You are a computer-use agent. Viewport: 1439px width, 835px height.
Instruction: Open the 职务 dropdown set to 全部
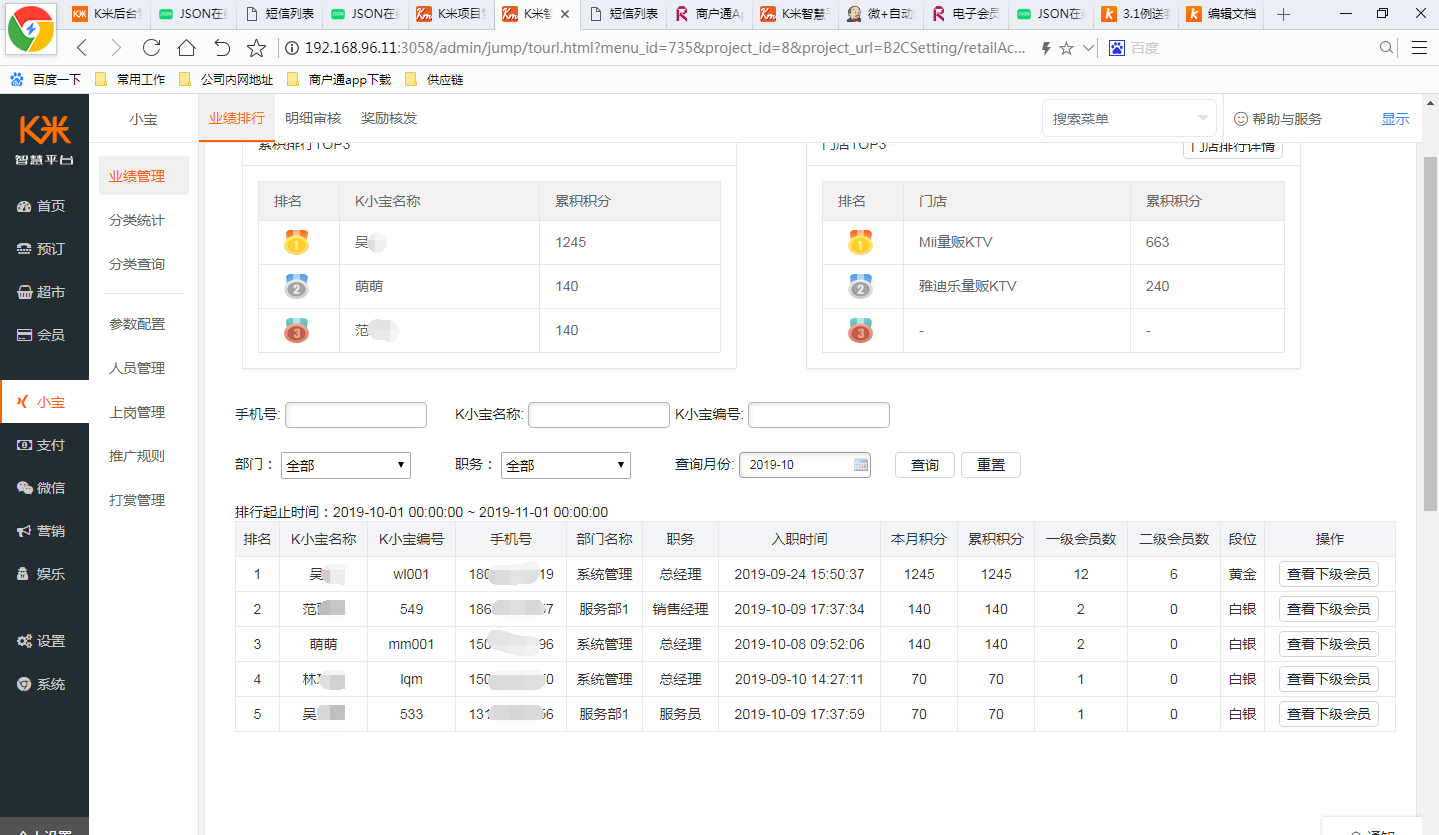[566, 465]
